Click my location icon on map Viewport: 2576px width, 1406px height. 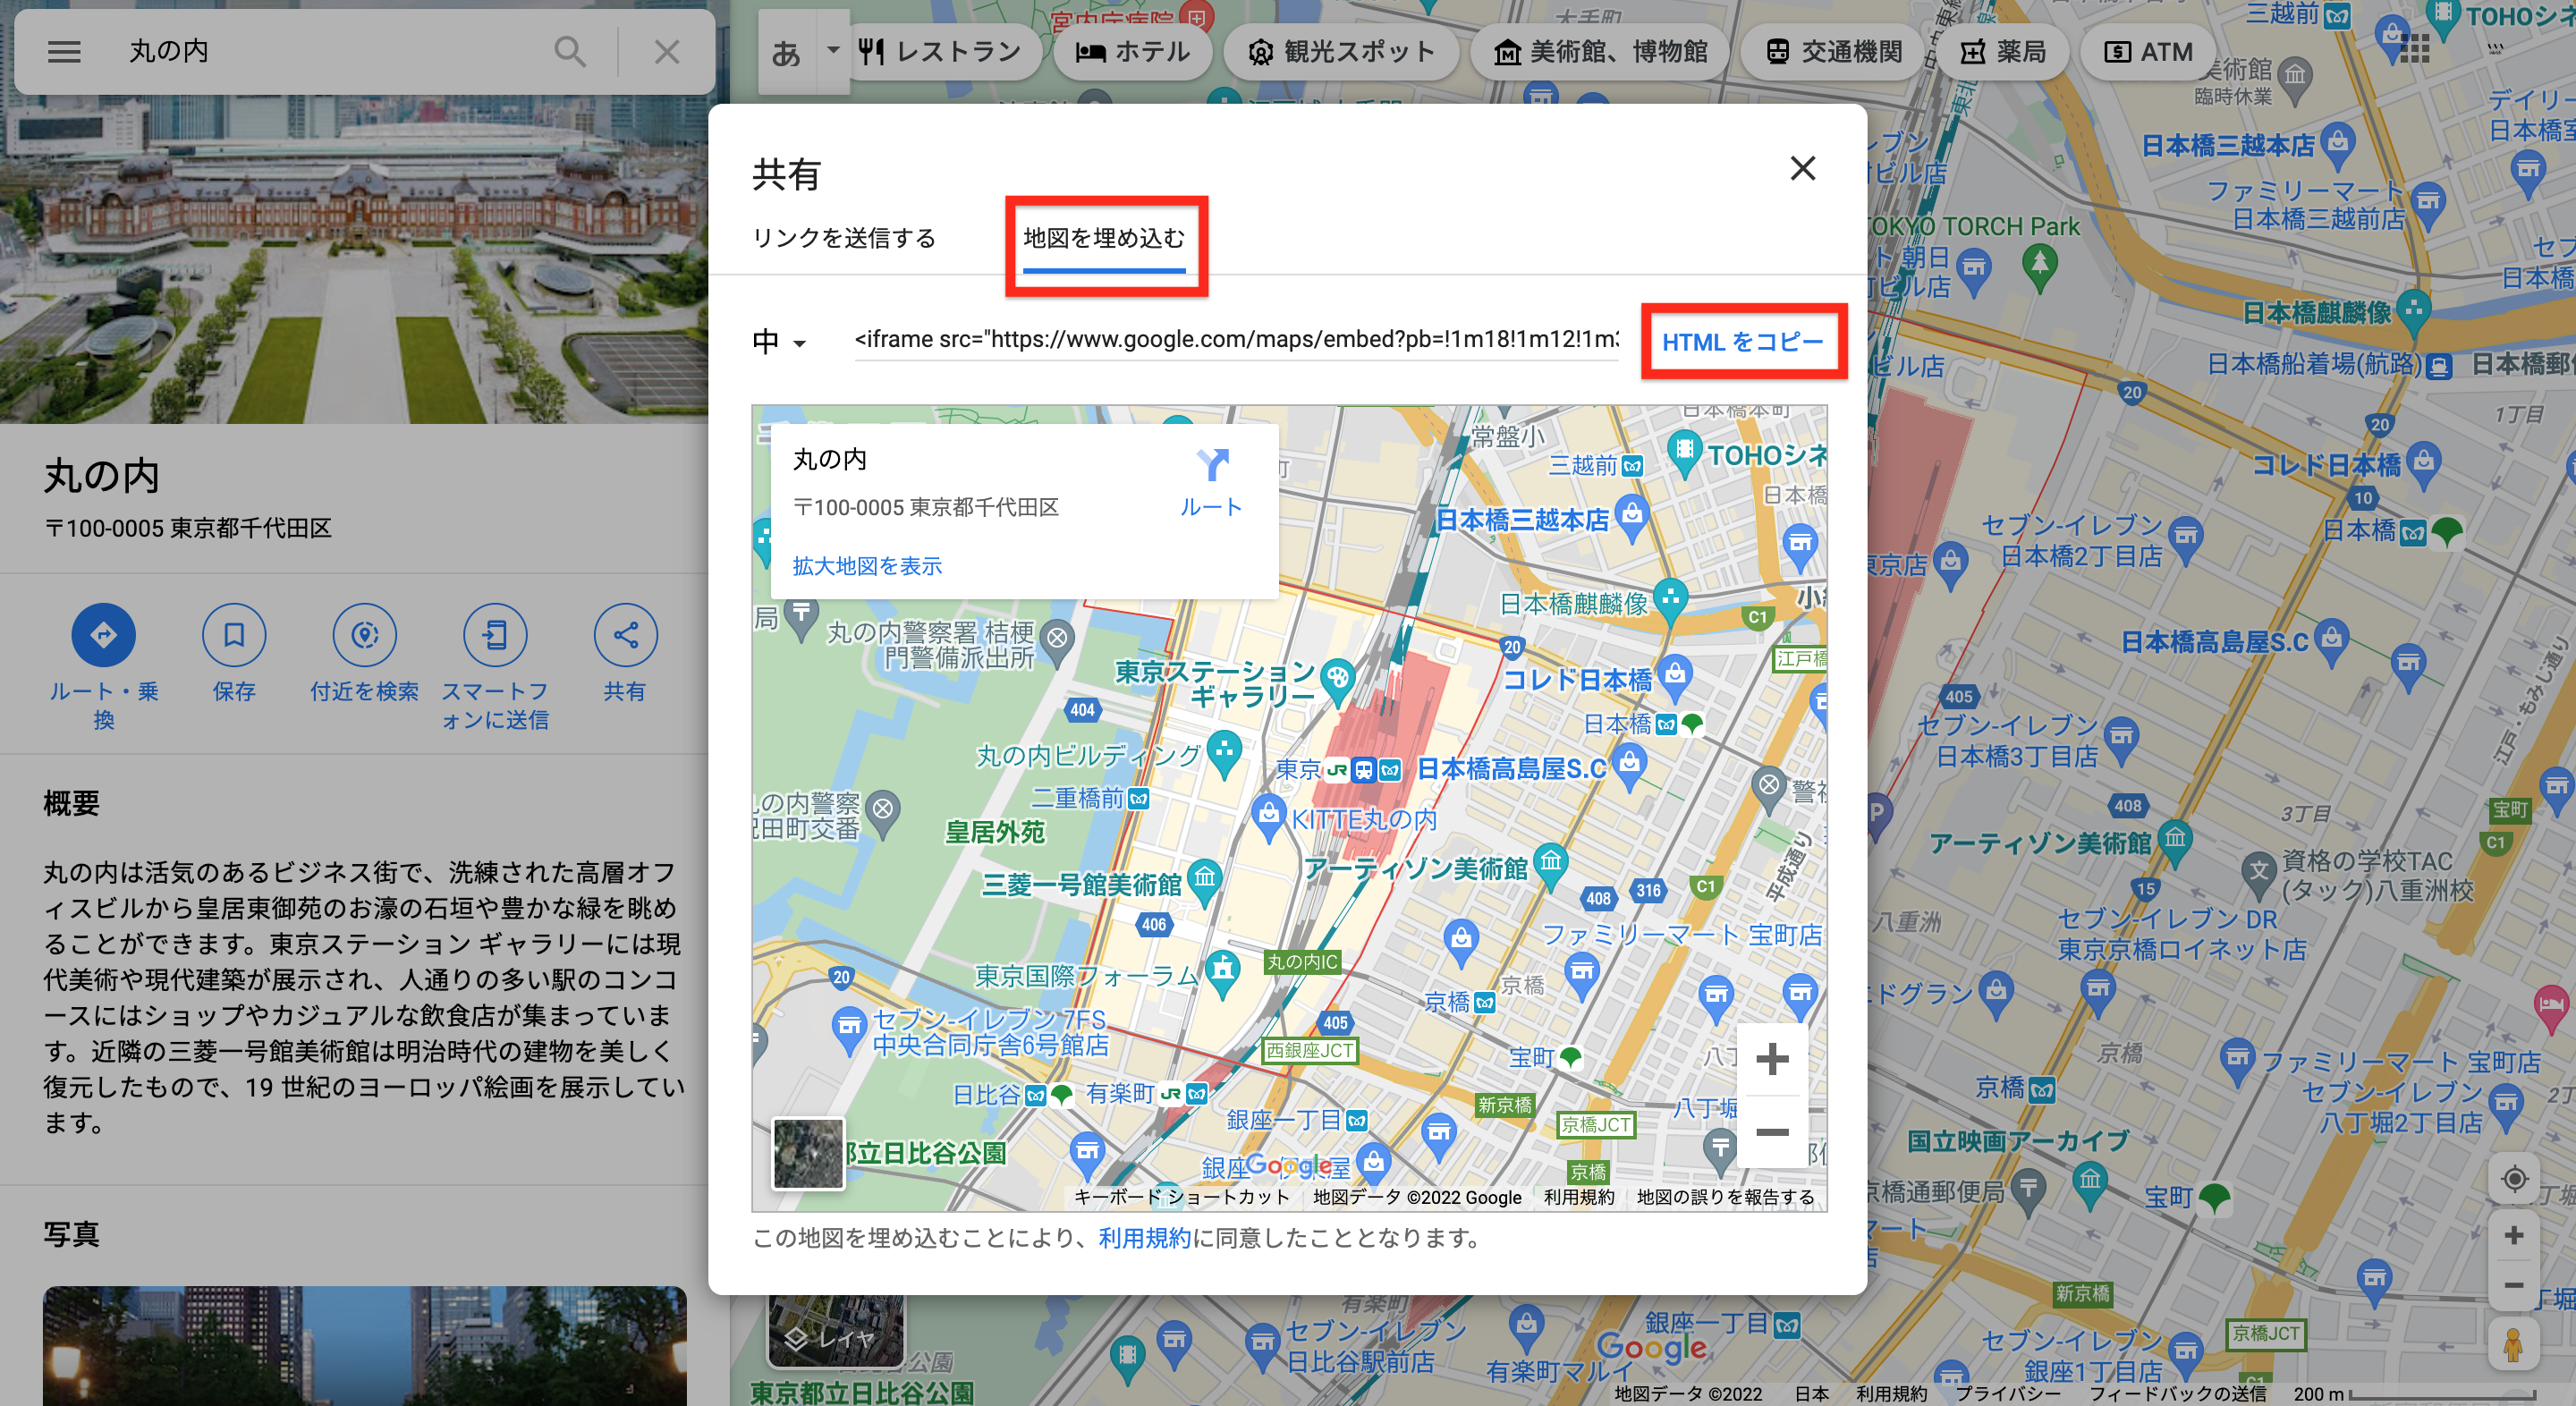tap(2513, 1179)
